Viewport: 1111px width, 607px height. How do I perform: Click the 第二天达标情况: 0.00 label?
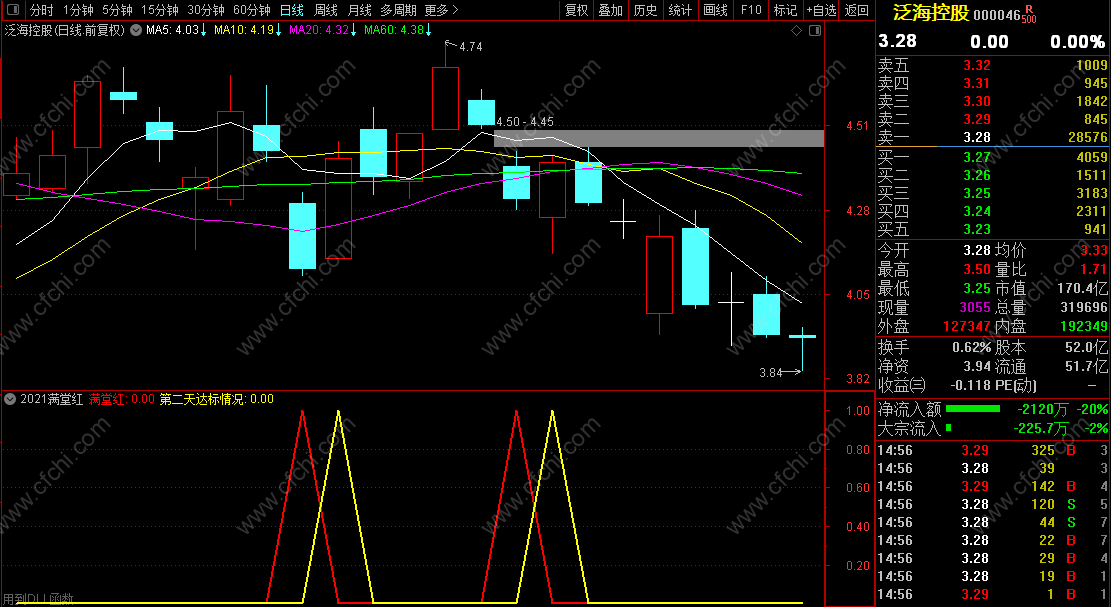[216, 399]
